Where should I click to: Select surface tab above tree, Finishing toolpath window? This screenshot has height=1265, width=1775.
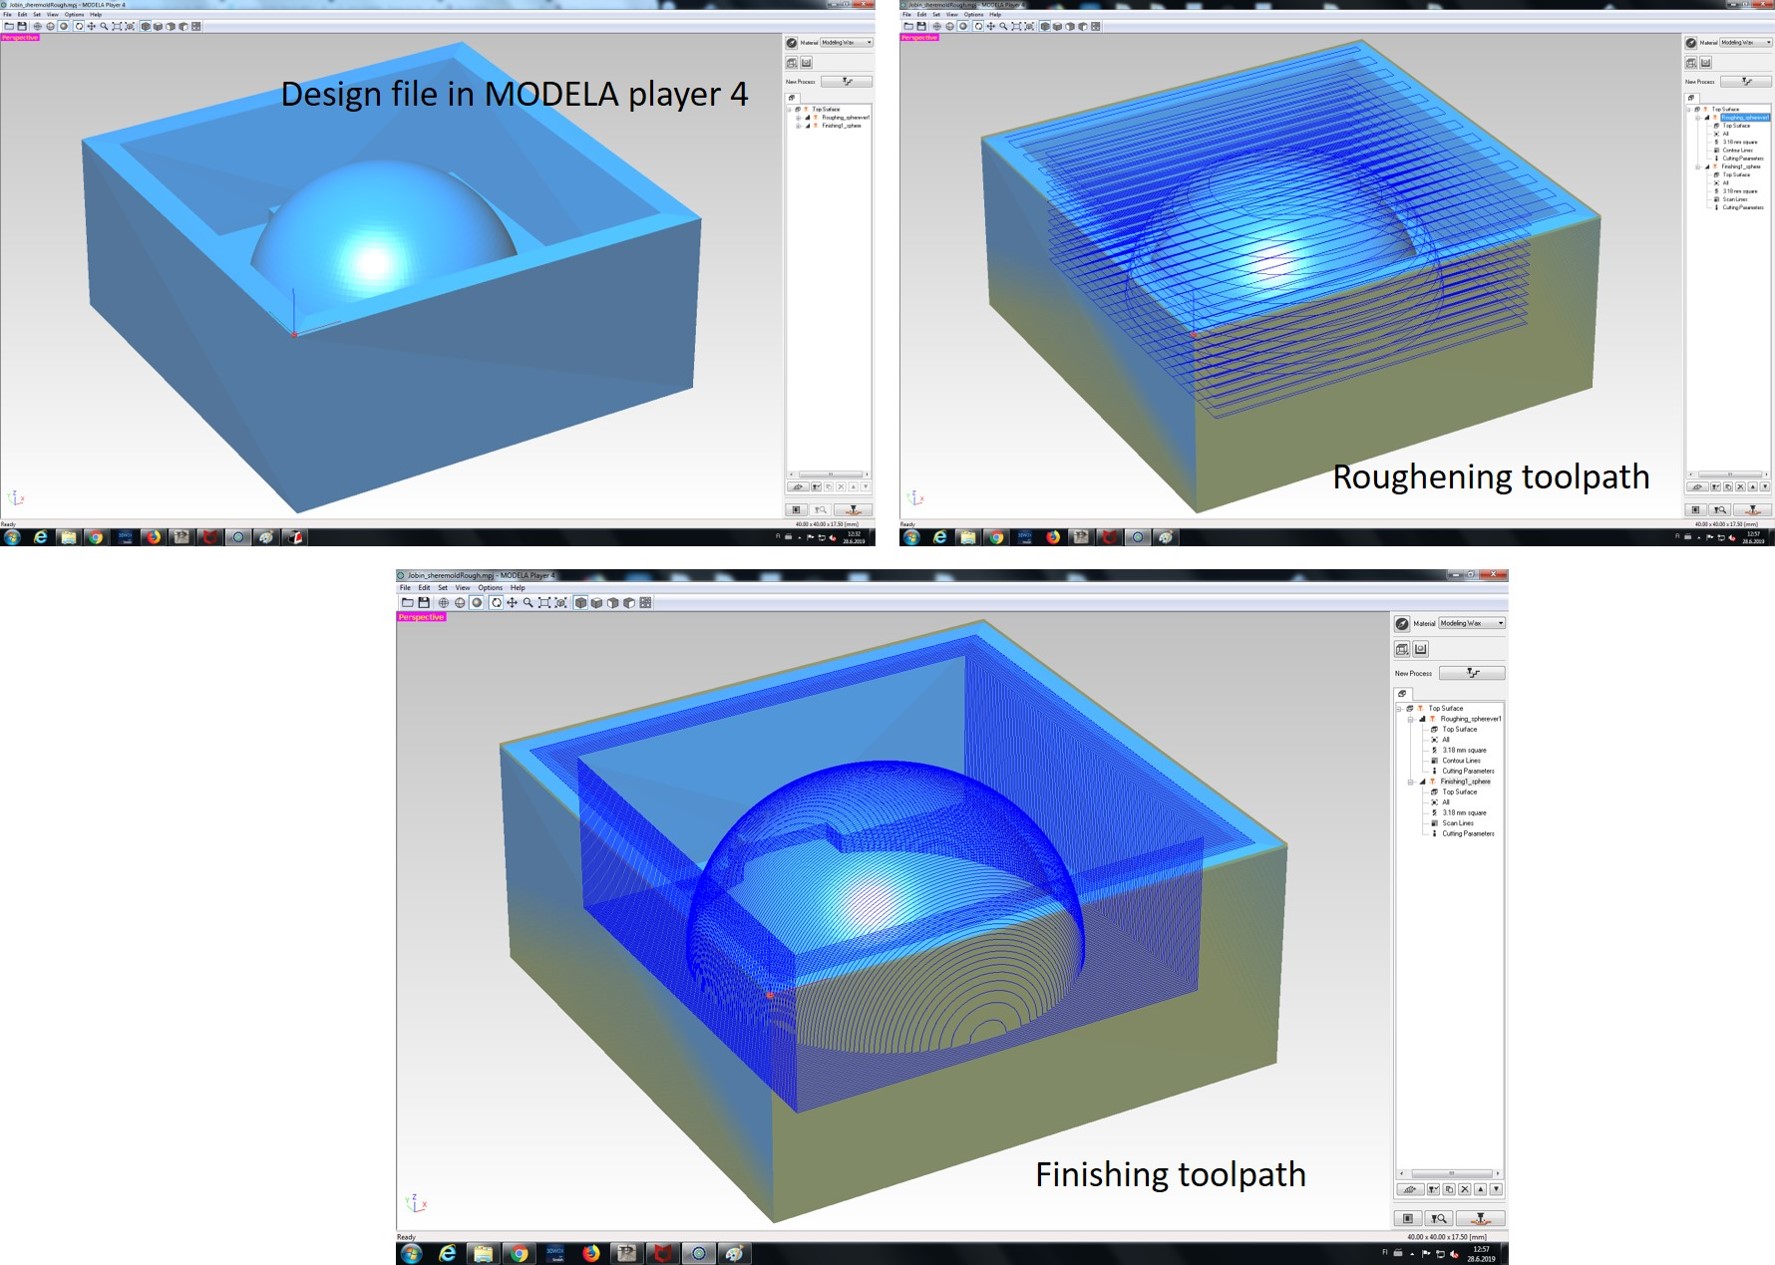click(1403, 694)
